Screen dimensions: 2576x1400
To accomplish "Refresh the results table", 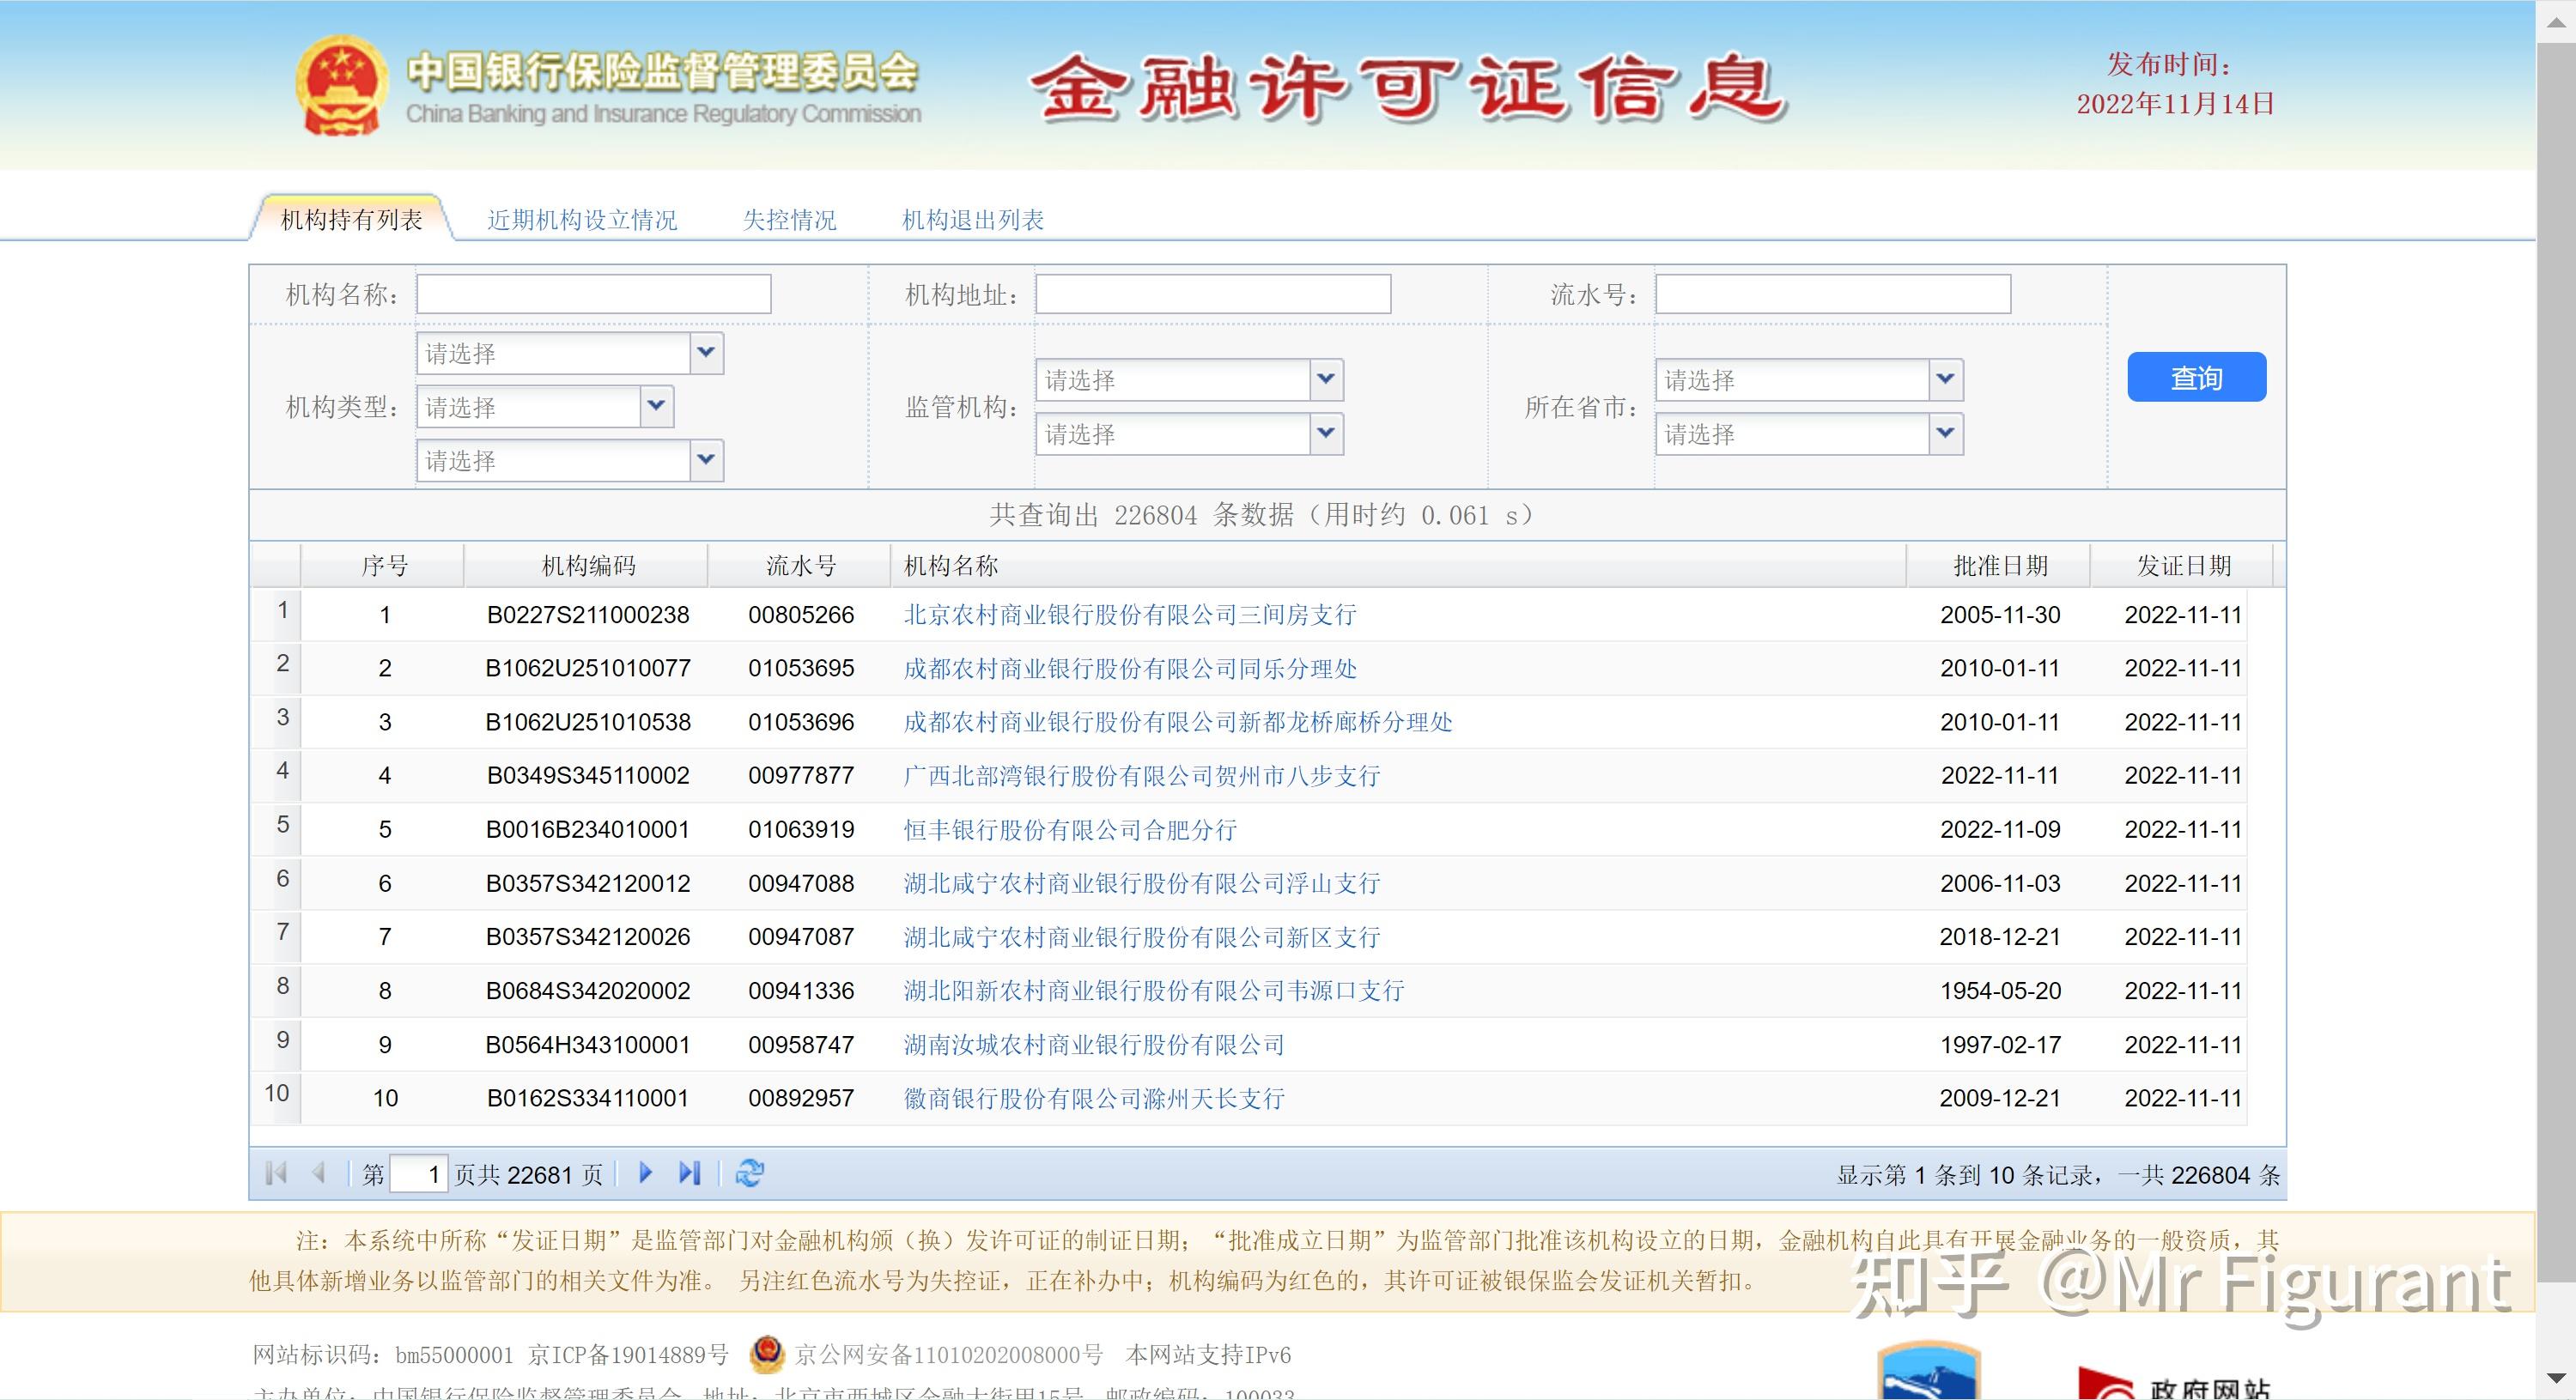I will click(x=749, y=1172).
